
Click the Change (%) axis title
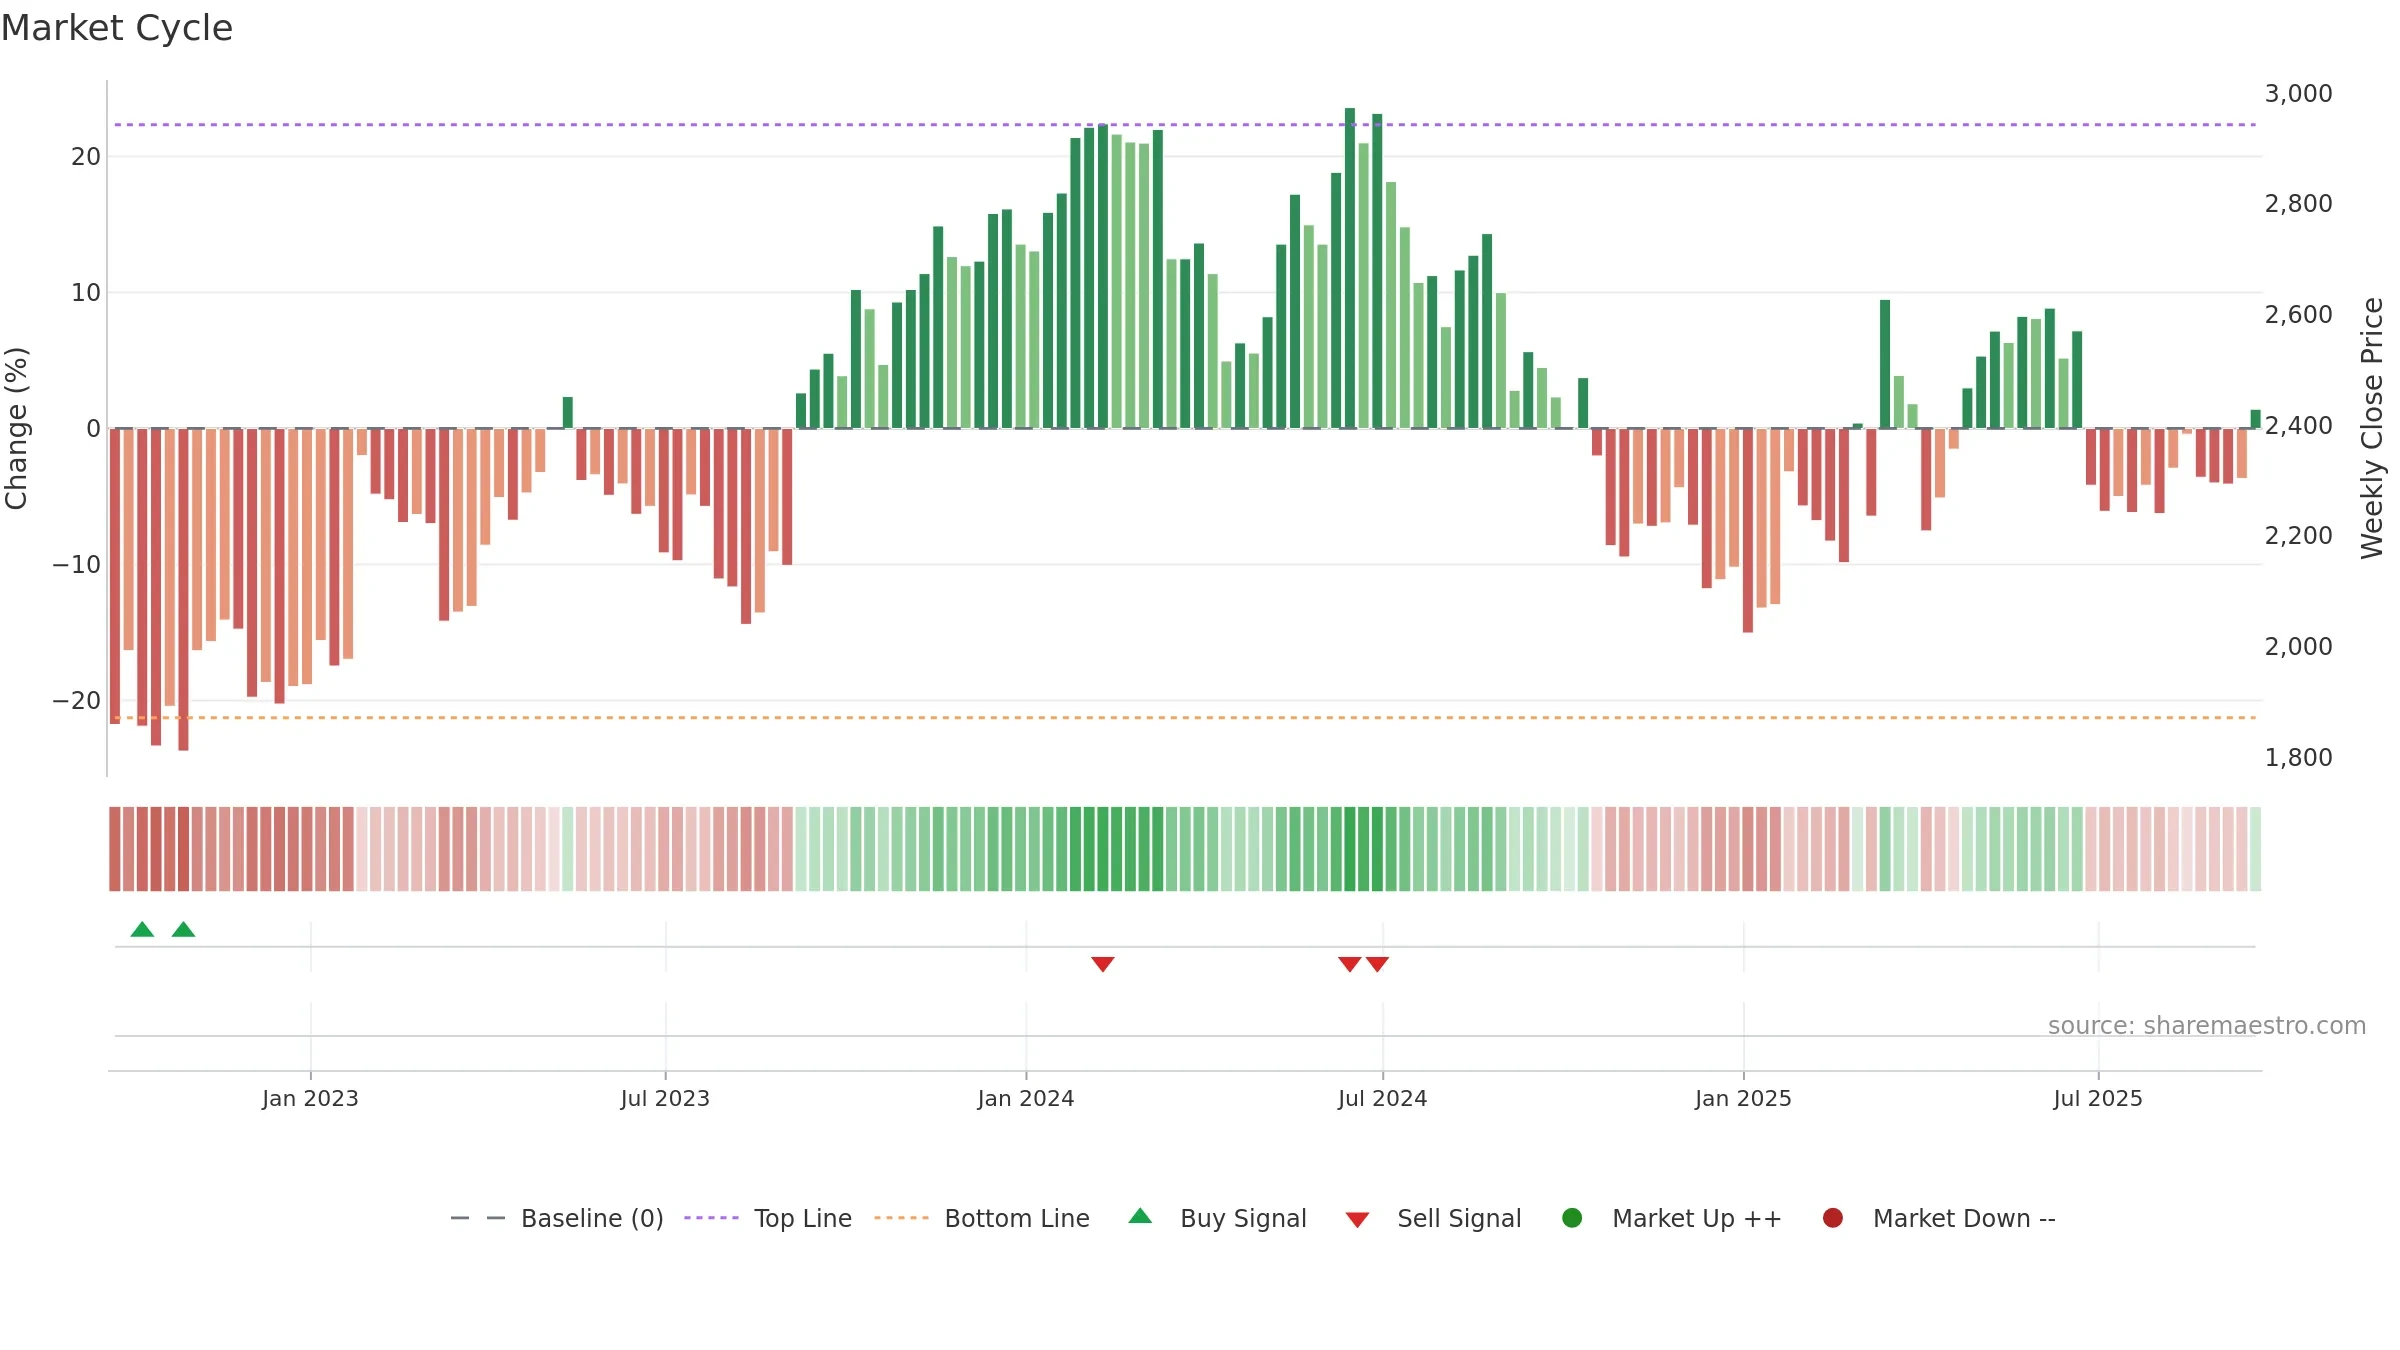coord(16,428)
